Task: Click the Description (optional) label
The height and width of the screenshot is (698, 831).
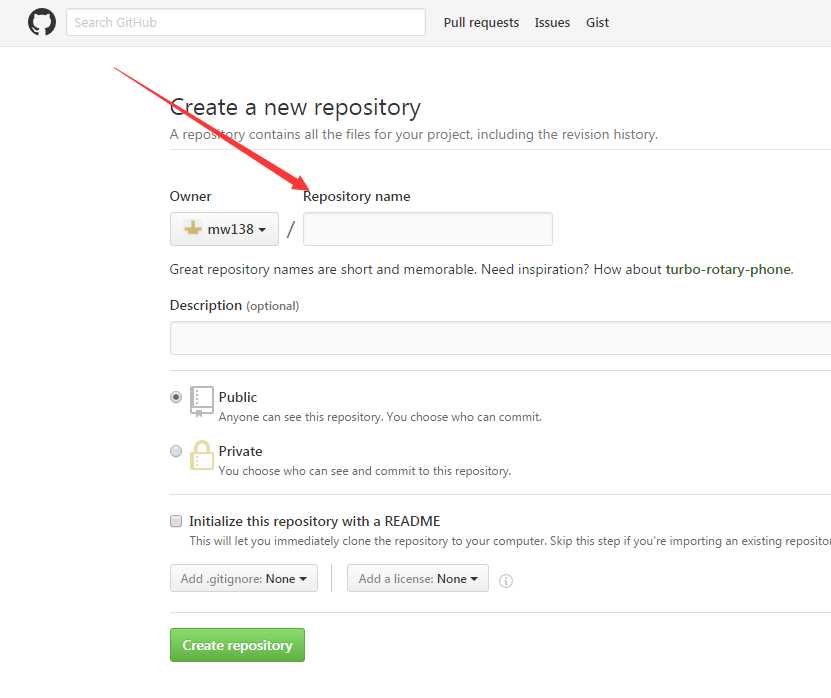Action: [x=234, y=306]
